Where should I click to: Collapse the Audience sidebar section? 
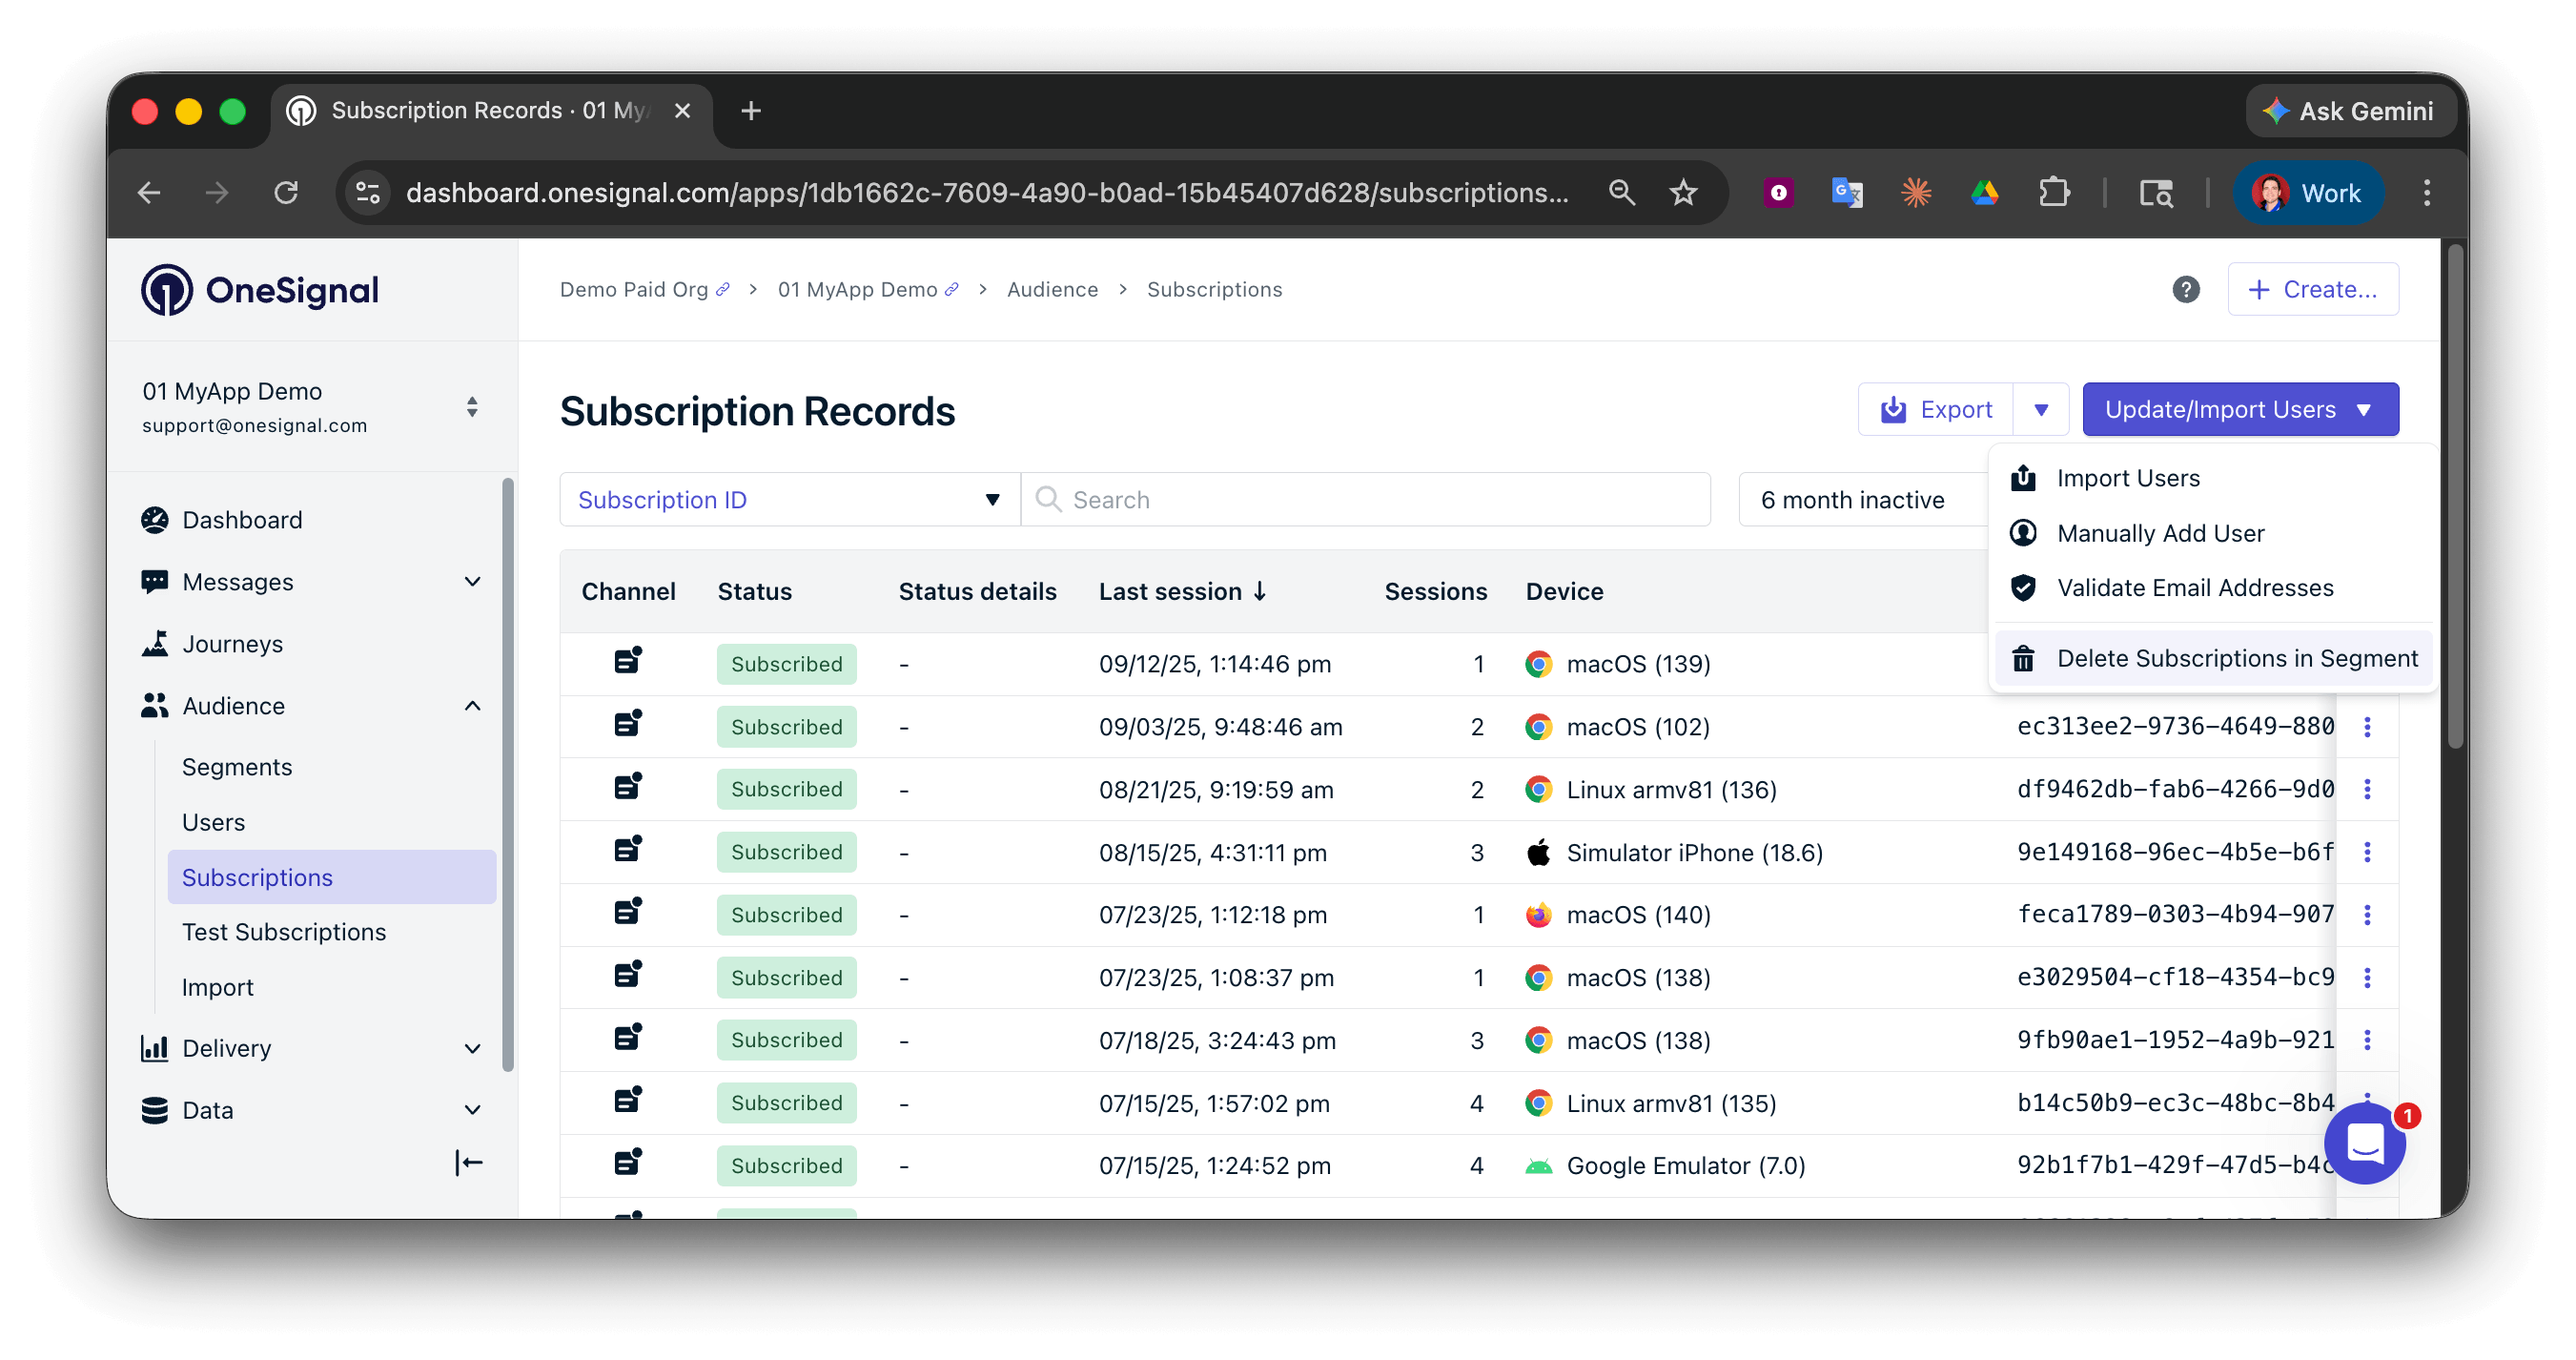[472, 706]
